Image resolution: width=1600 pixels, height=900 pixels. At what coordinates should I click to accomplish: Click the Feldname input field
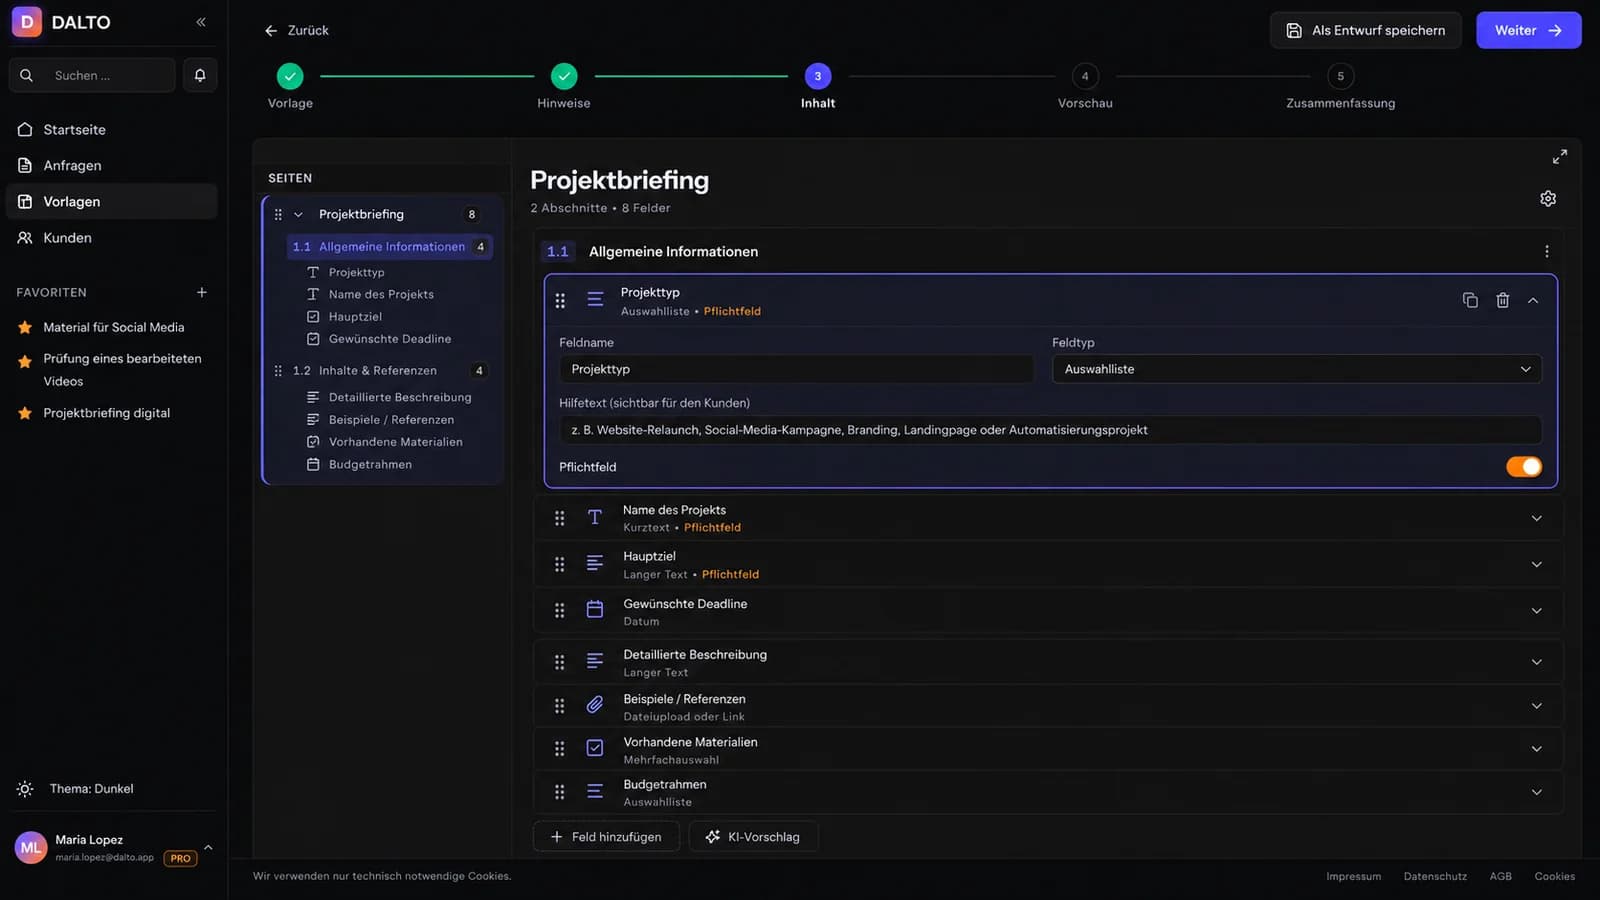[x=796, y=369]
